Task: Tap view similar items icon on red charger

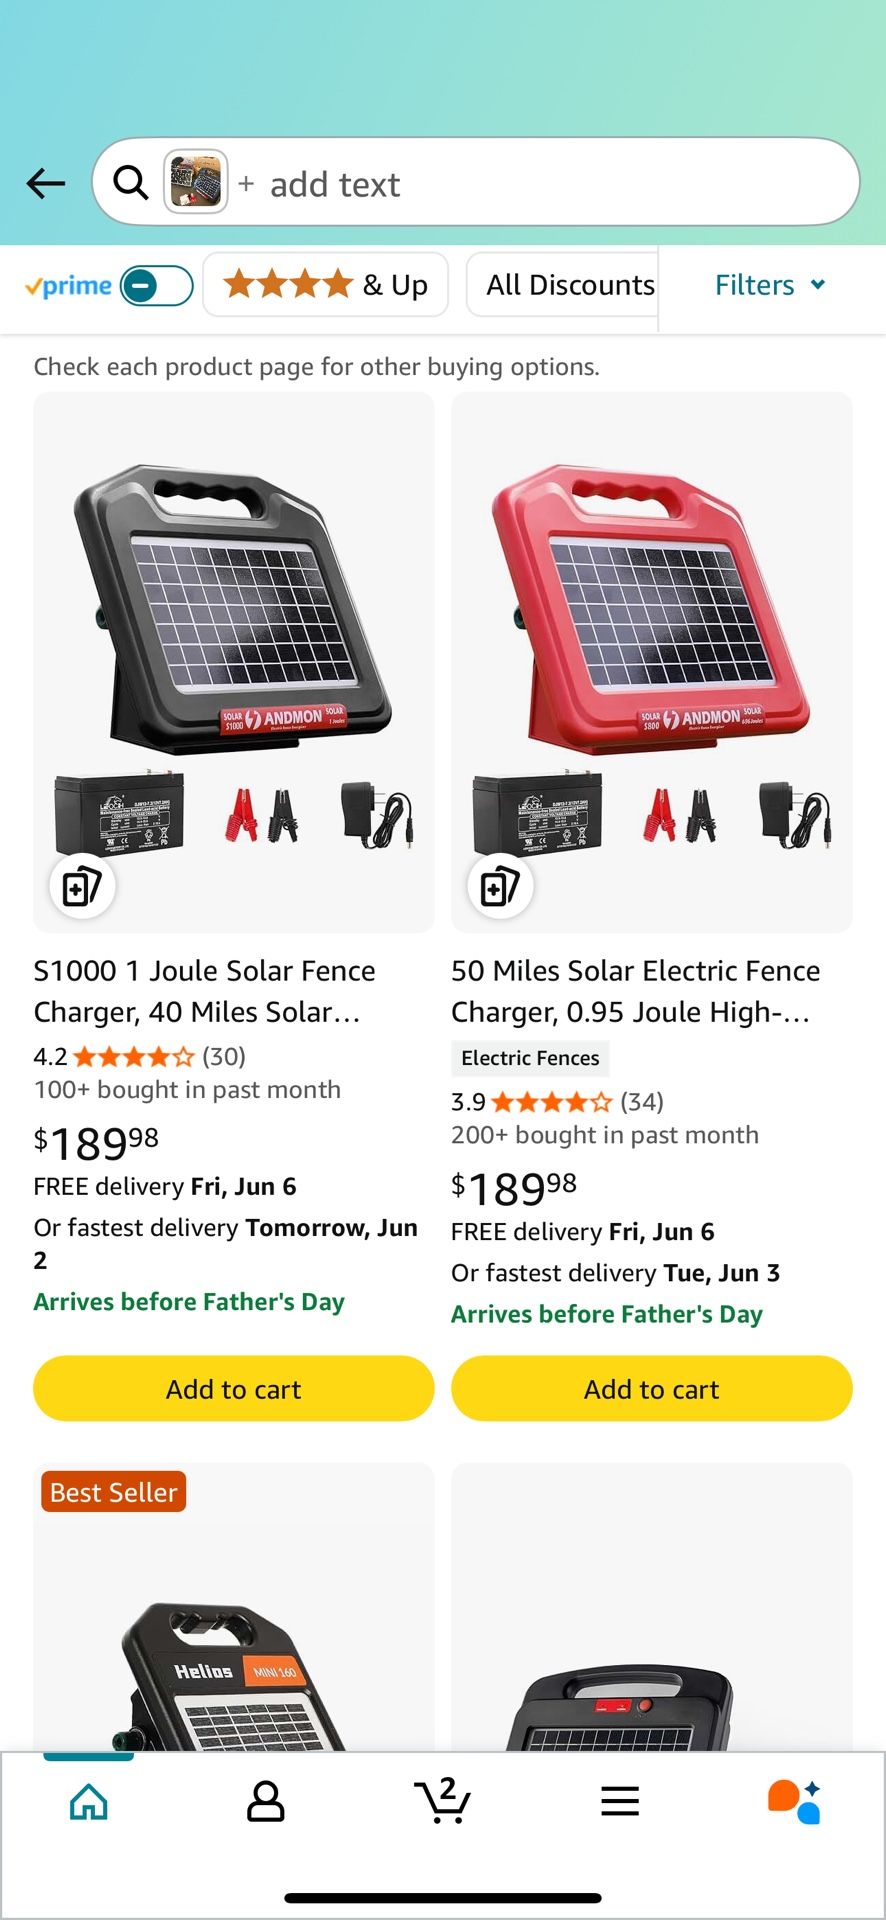Action: click(500, 886)
